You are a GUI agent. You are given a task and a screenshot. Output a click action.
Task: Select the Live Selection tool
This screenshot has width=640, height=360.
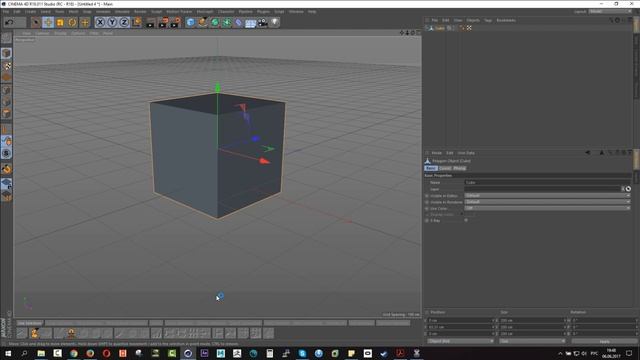pyautogui.click(x=36, y=22)
